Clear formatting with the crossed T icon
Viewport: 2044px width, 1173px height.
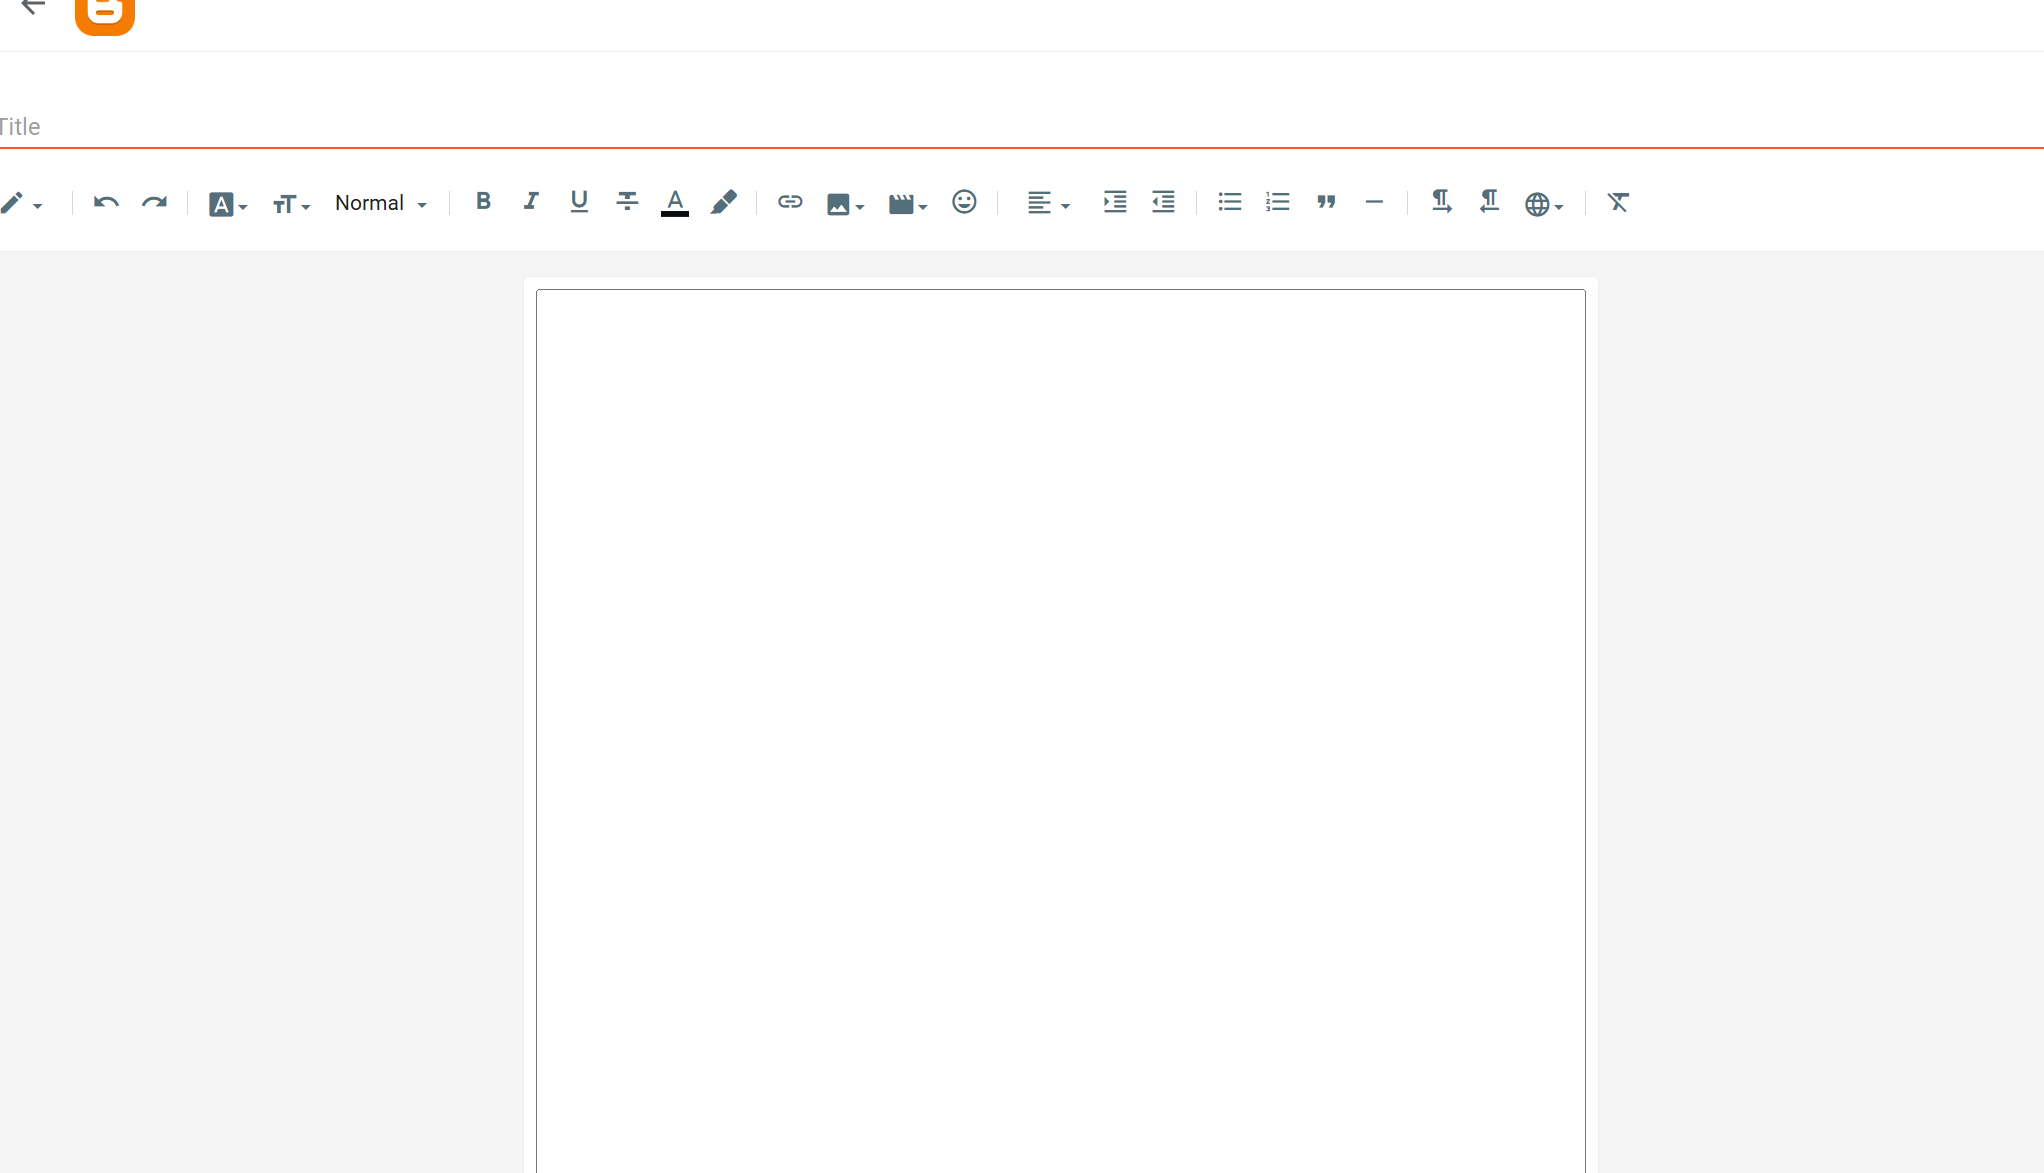(1618, 202)
